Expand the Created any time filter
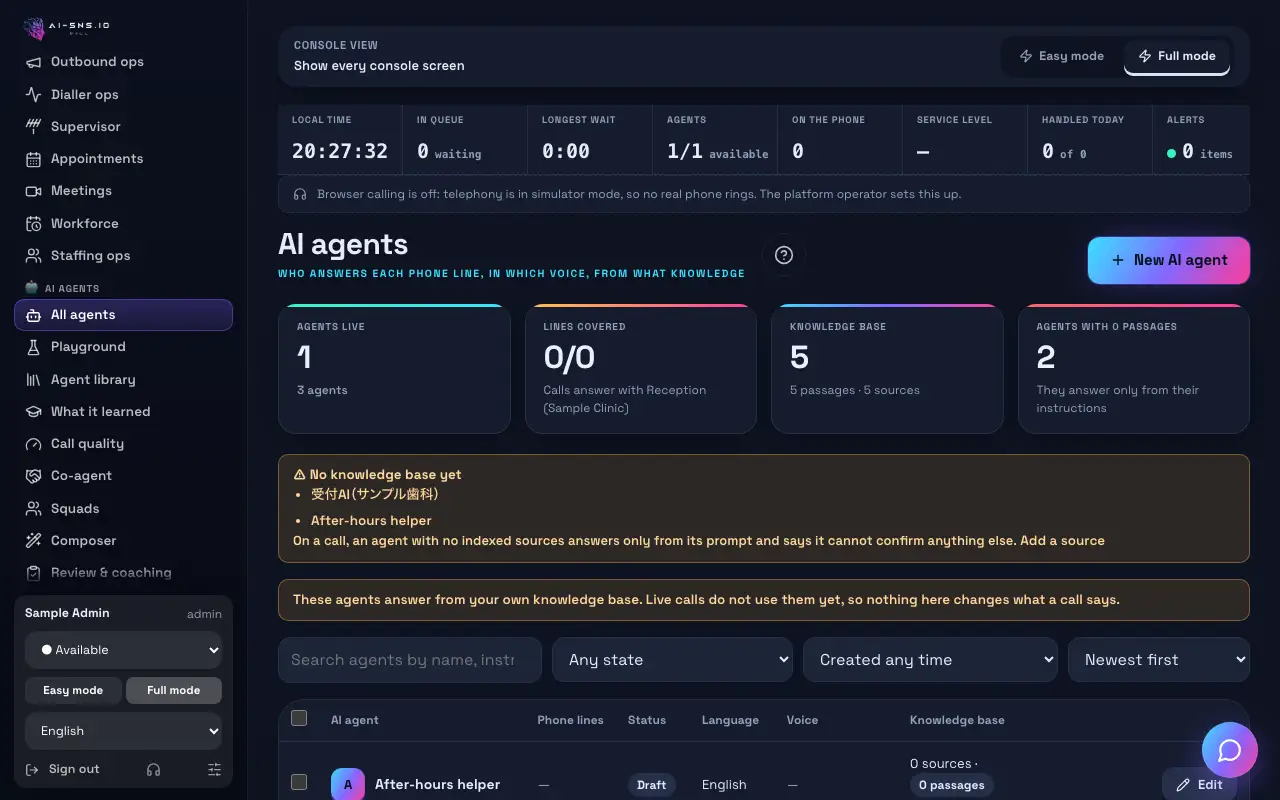 (930, 660)
